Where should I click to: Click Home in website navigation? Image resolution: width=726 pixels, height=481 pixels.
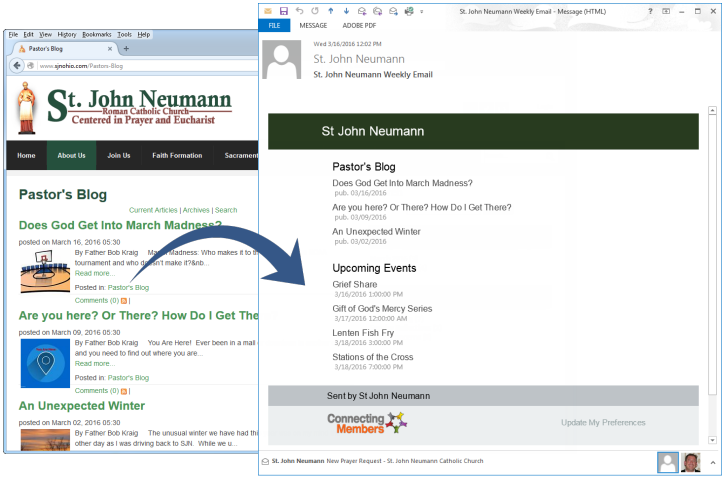pyautogui.click(x=26, y=156)
